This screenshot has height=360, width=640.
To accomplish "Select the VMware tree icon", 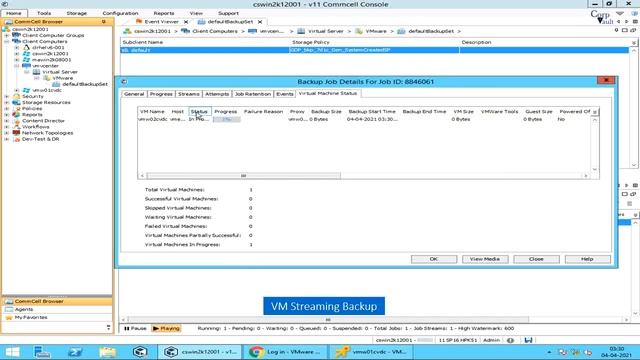I will point(47,78).
